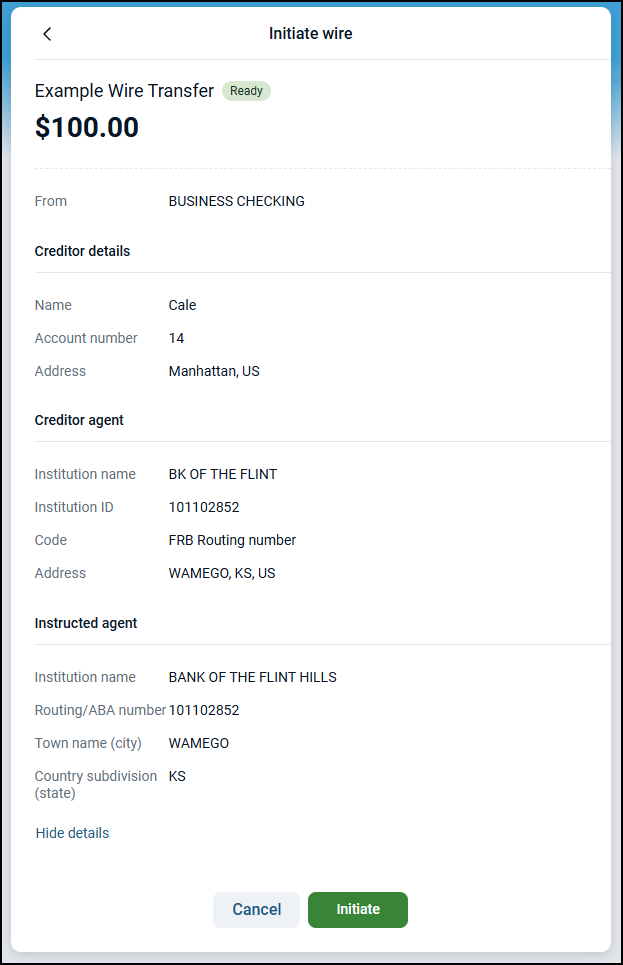Viewport: 623px width, 965px height.
Task: Select the $100.00 amount
Action: pyautogui.click(x=87, y=128)
